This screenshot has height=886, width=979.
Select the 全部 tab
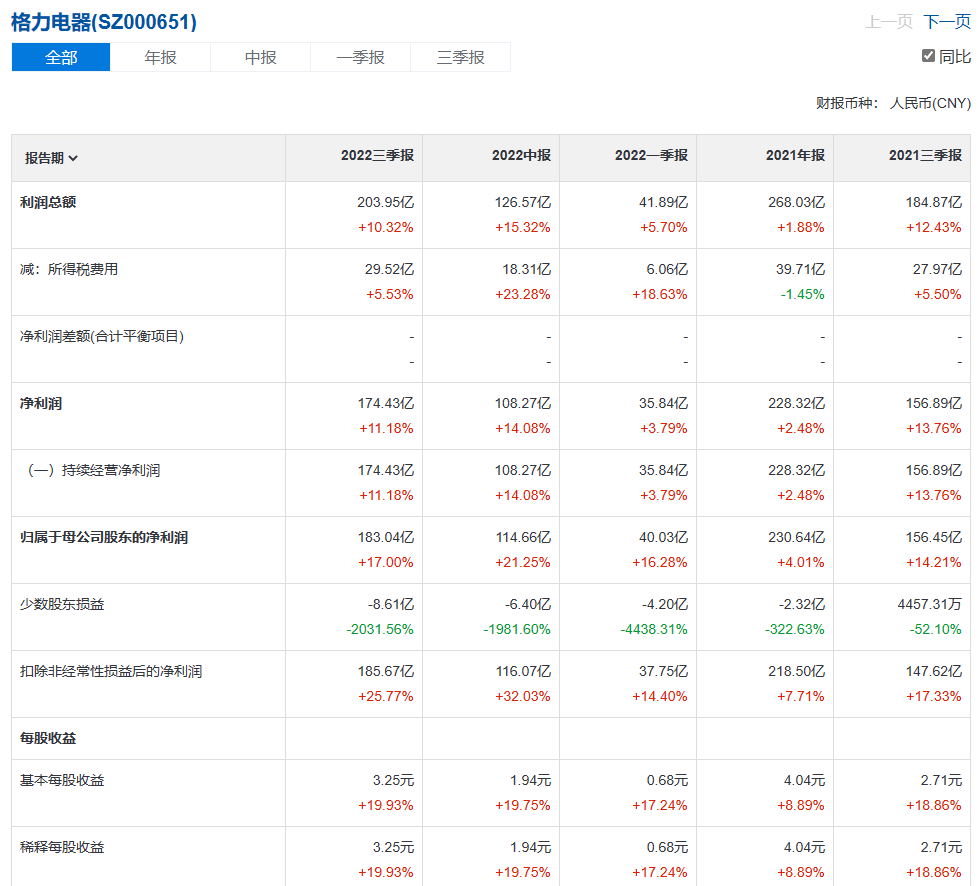(x=61, y=57)
